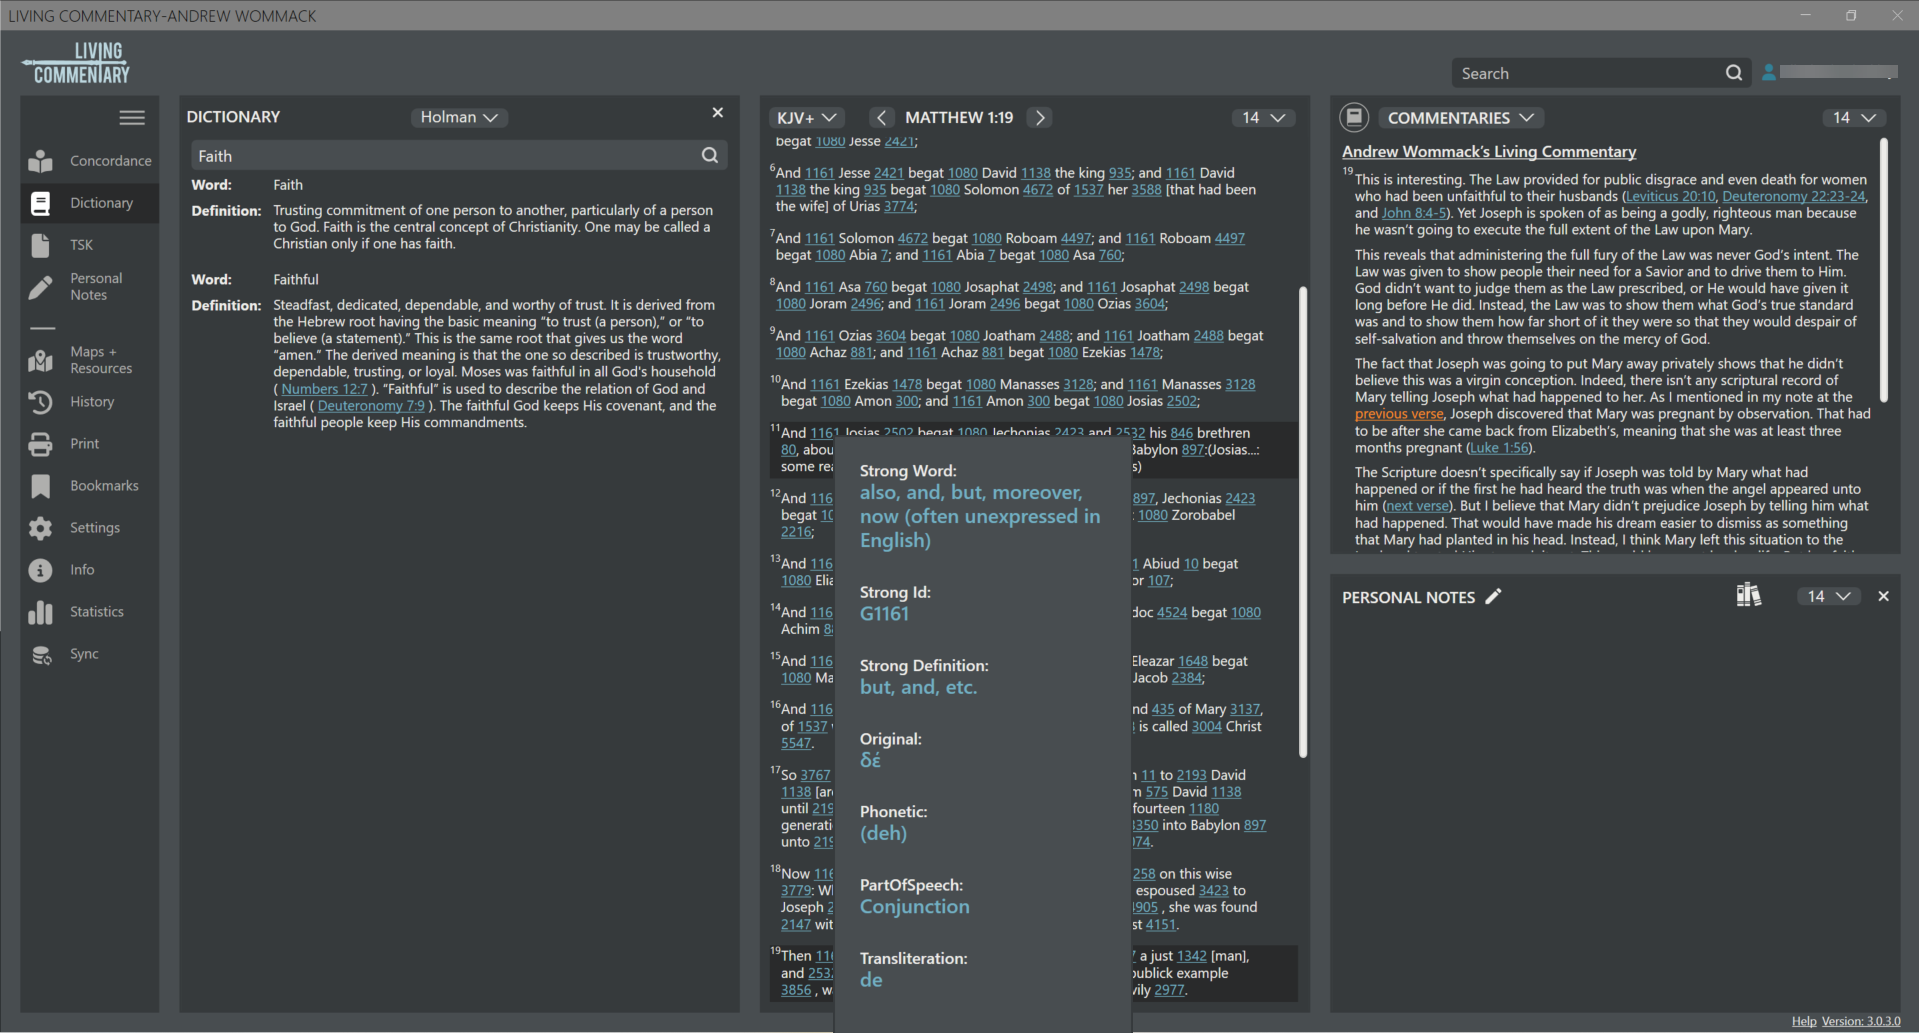Go to the next verse arrow
1919x1033 pixels.
tap(1040, 118)
